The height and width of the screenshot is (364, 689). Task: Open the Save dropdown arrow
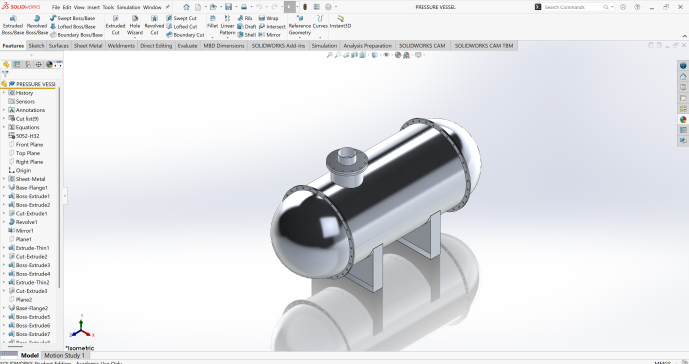coord(236,7)
